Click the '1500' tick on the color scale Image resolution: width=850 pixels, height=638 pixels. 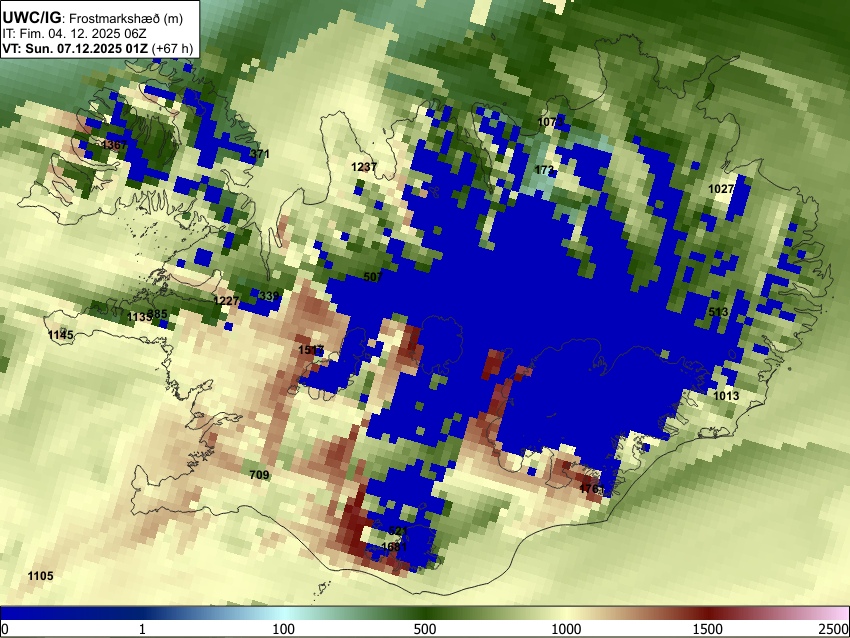pos(708,629)
